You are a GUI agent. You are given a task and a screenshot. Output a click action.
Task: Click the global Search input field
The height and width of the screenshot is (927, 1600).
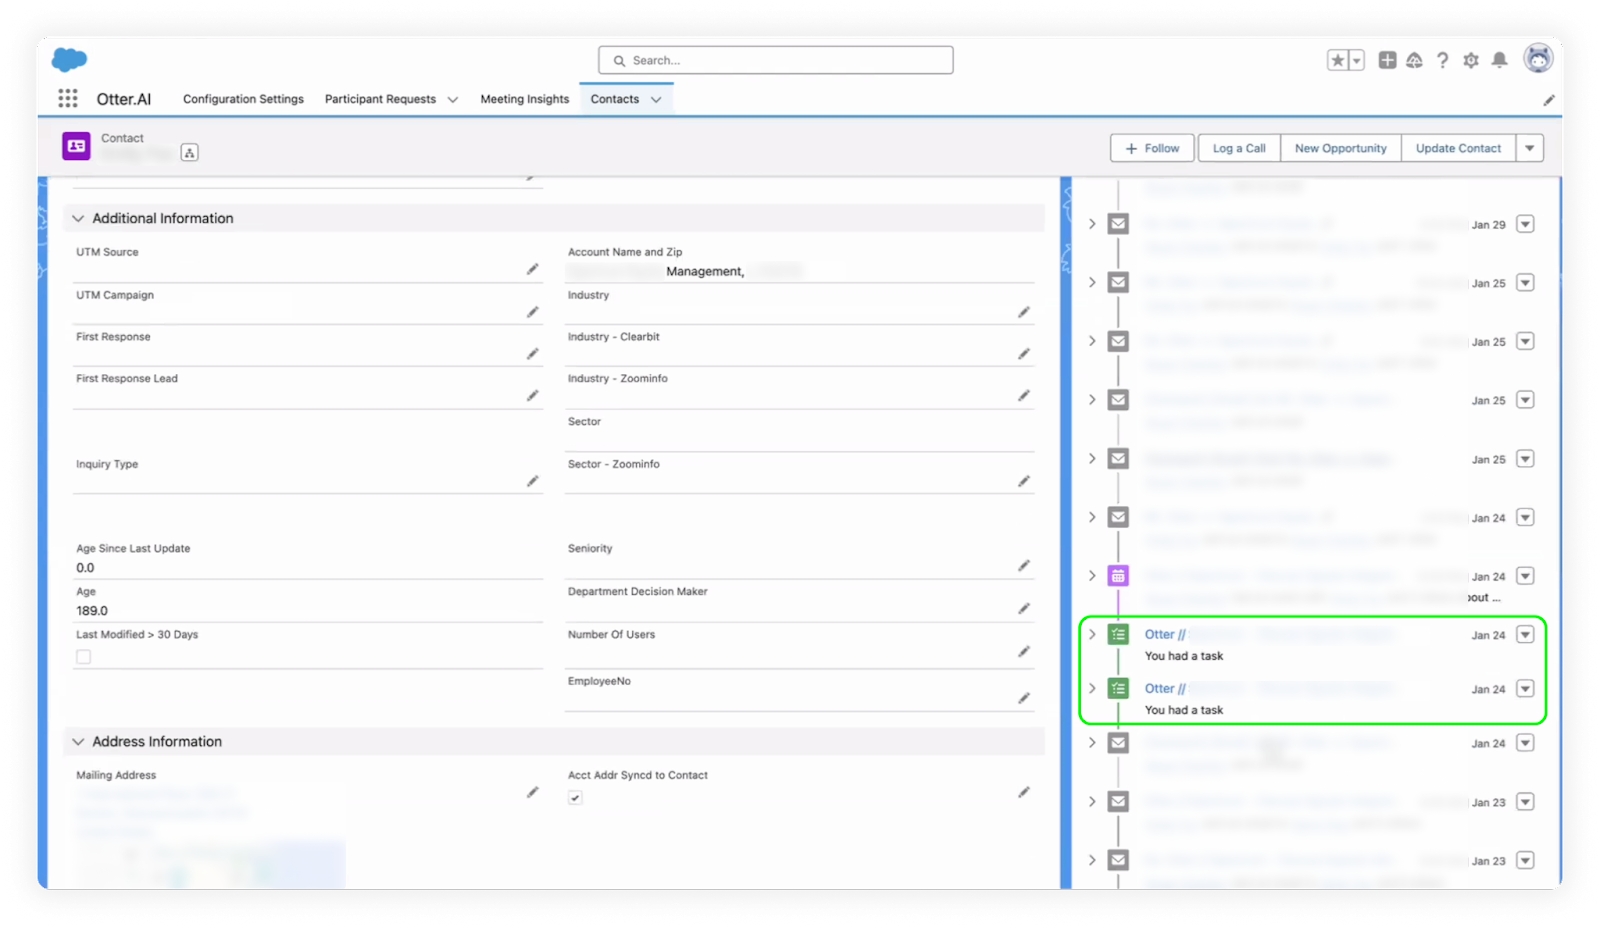[x=776, y=60]
